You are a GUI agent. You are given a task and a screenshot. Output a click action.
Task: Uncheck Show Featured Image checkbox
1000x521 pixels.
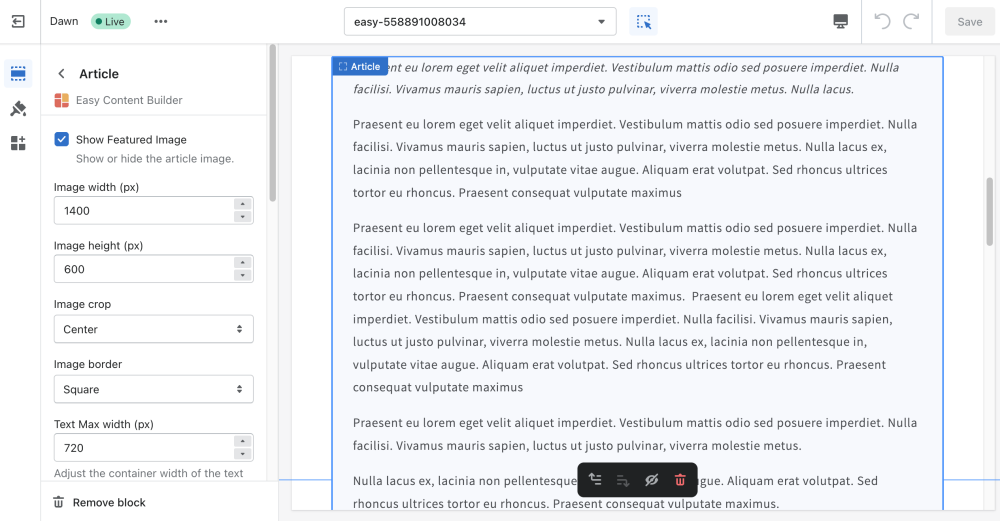point(62,139)
